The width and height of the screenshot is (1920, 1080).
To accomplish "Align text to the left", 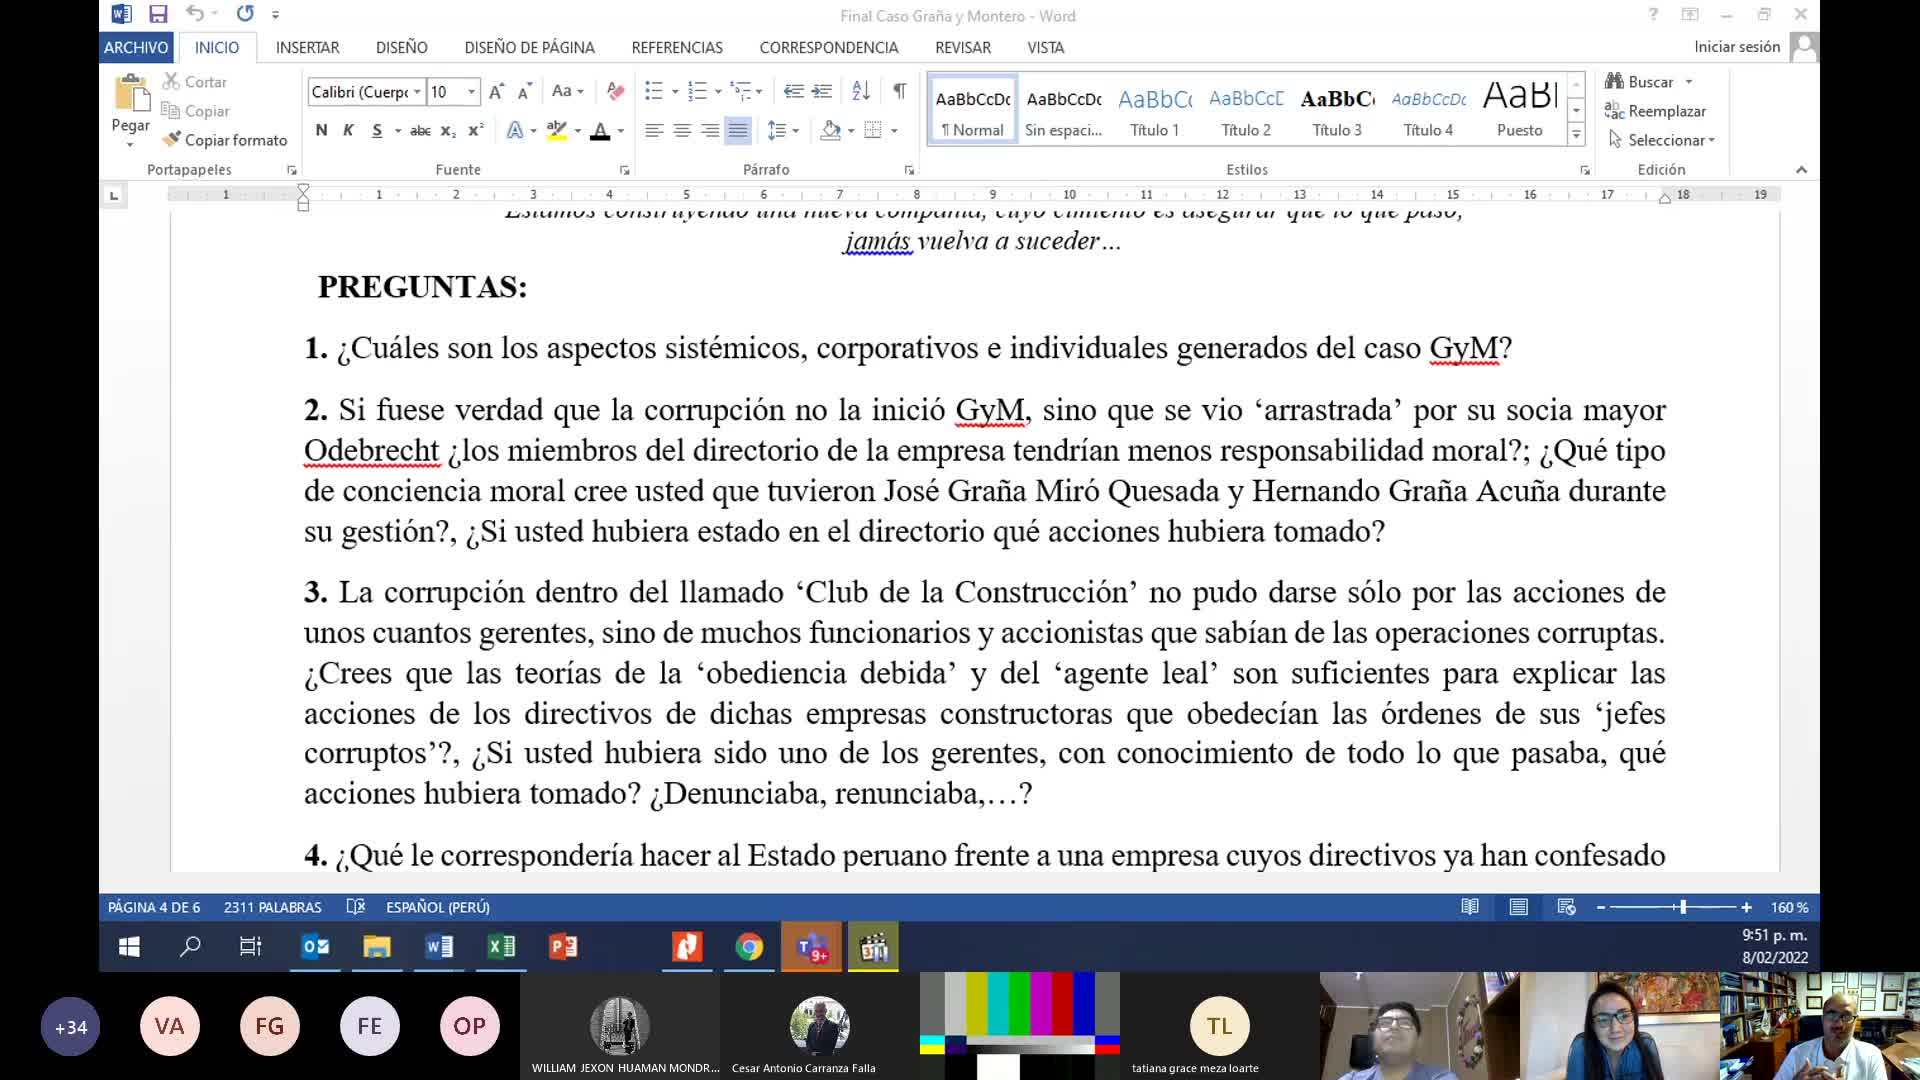I will (x=654, y=130).
